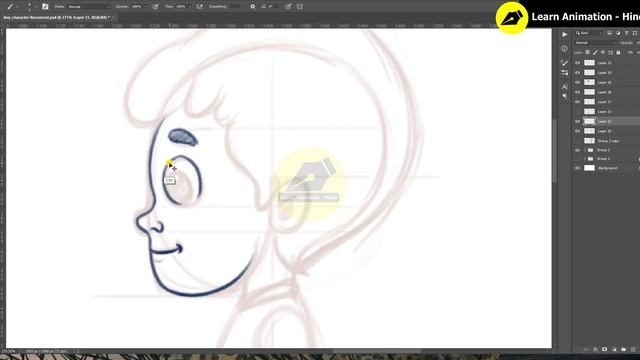640x360 pixels.
Task: Filter layers by pixel layers icon
Action: pyautogui.click(x=609, y=33)
